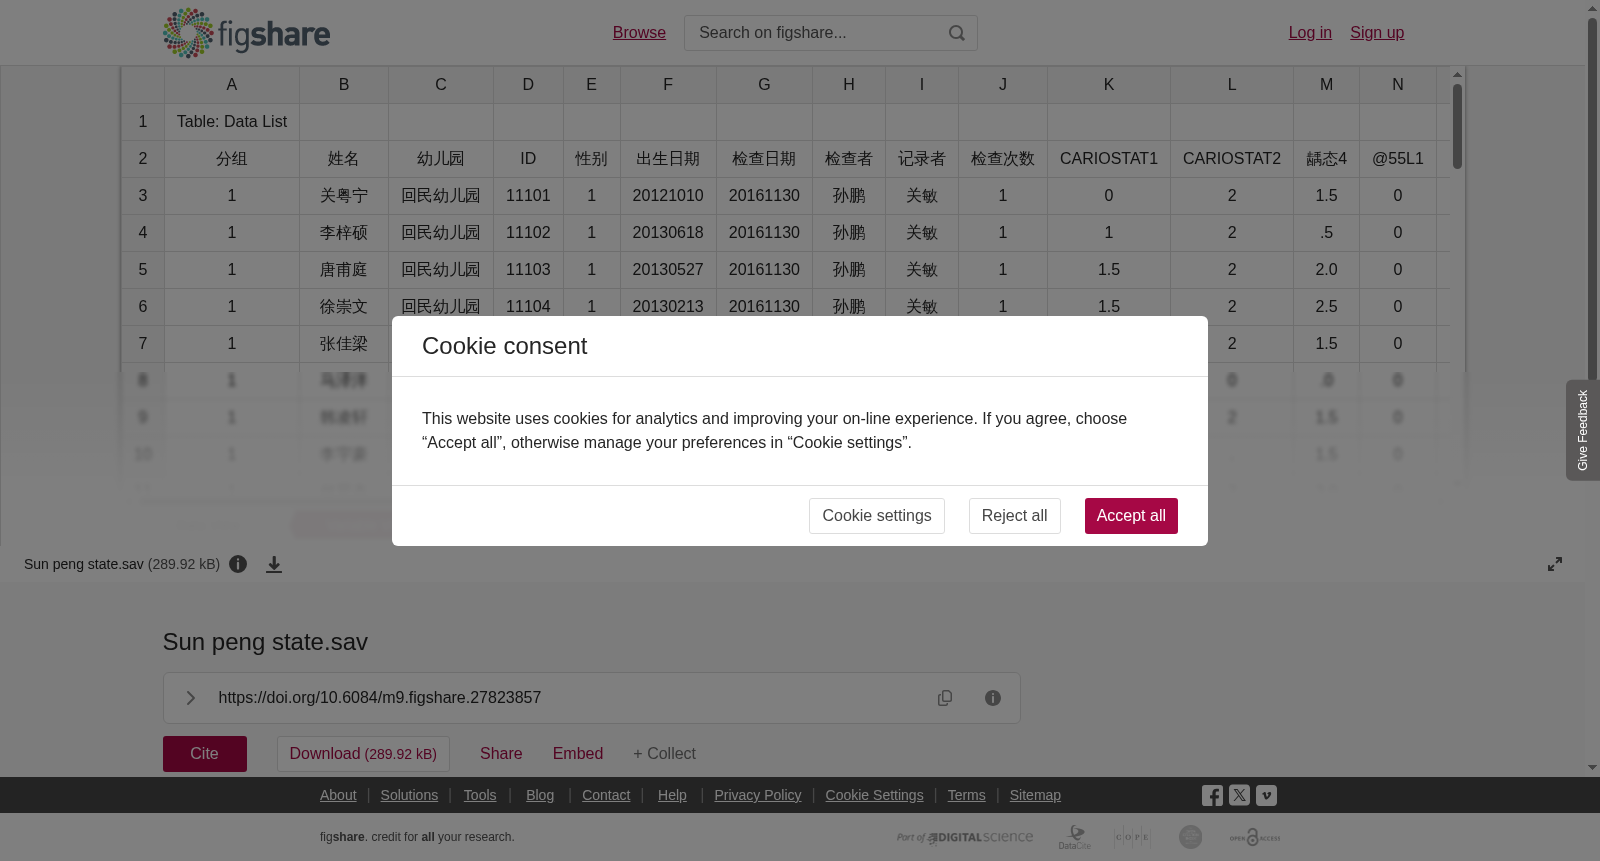Open Help footer link

coord(672,795)
